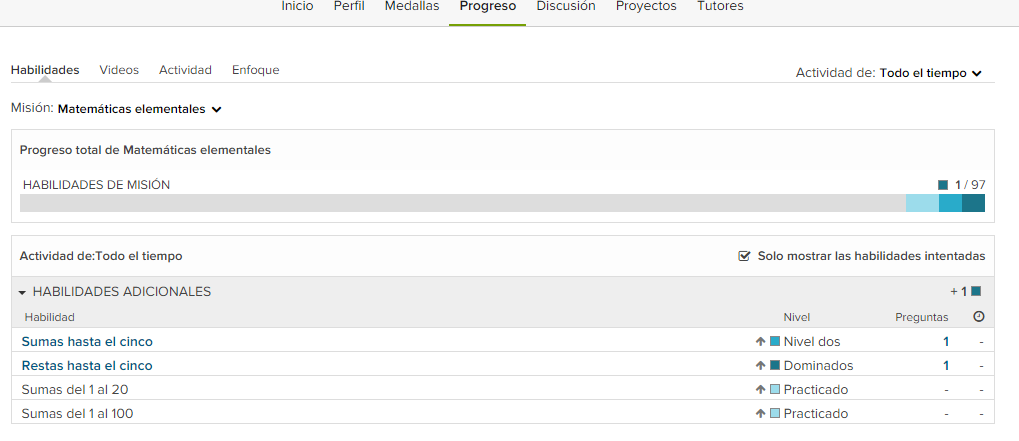This screenshot has height=441, width=1019.
Task: Click mastered square icon next to 1 / 97
Action: point(943,185)
